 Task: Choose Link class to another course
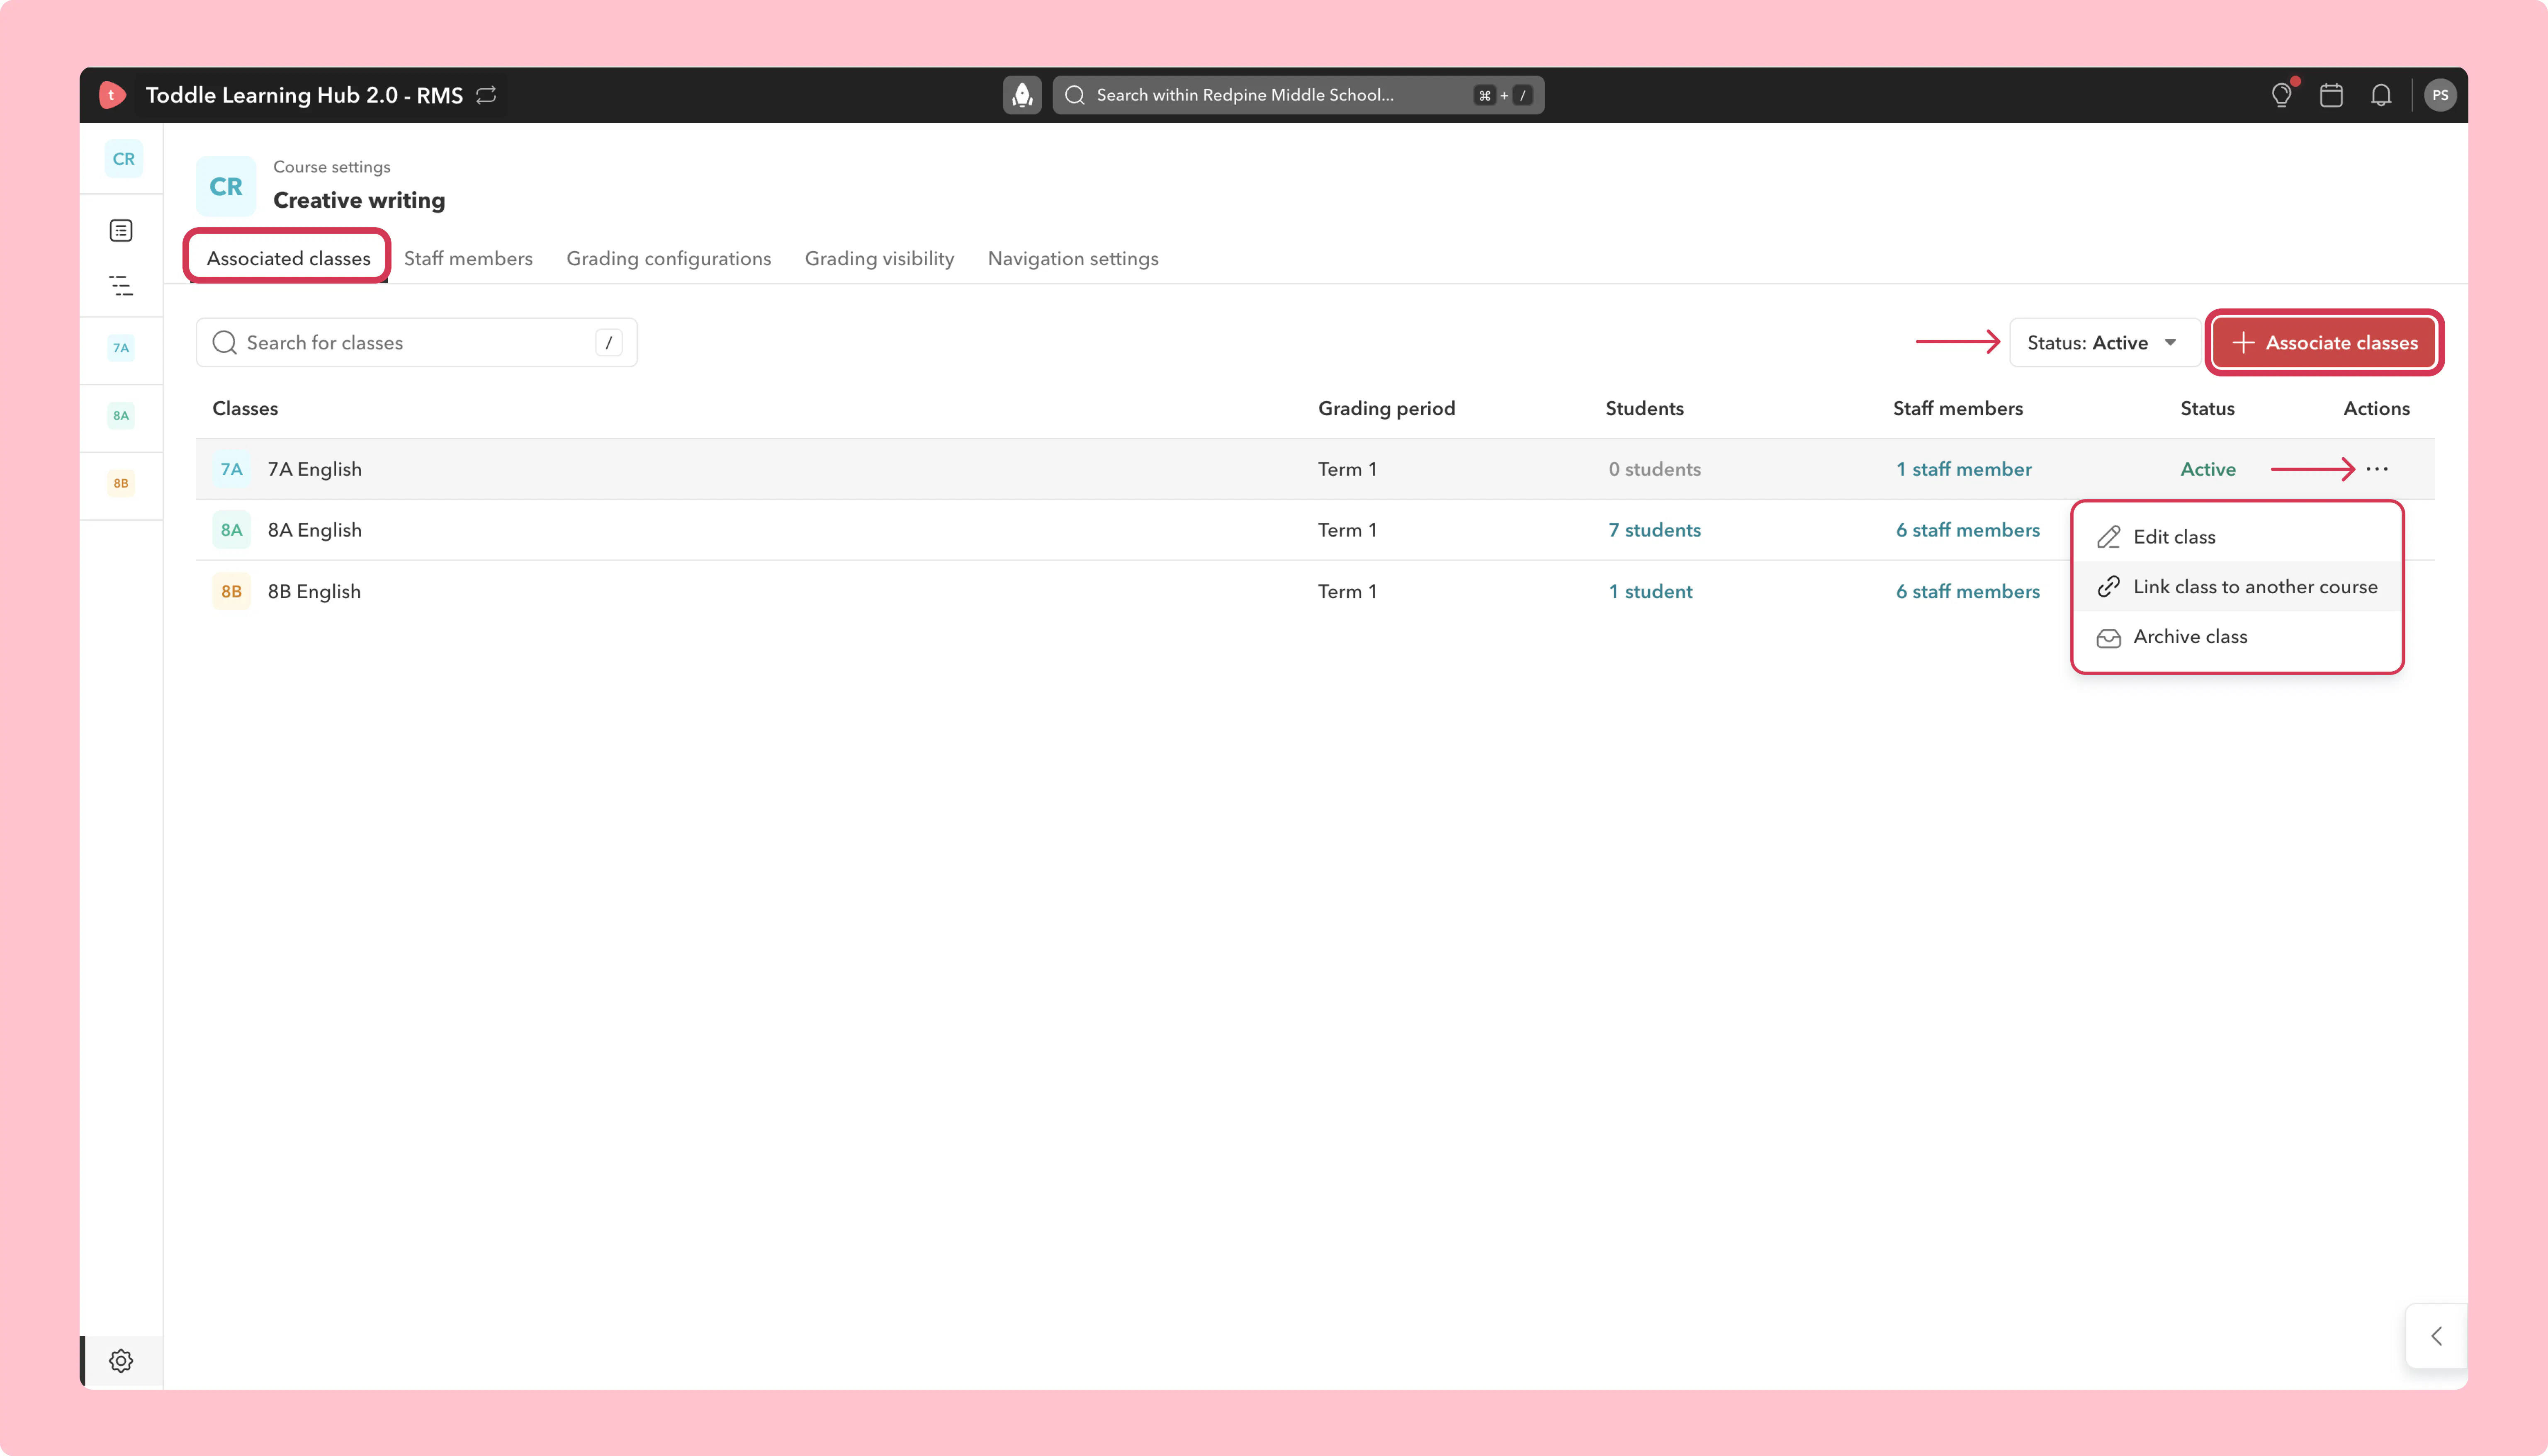tap(2237, 587)
